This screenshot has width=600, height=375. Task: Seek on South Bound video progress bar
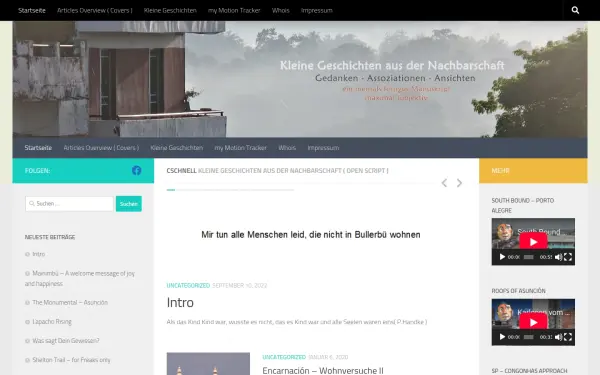(x=529, y=257)
